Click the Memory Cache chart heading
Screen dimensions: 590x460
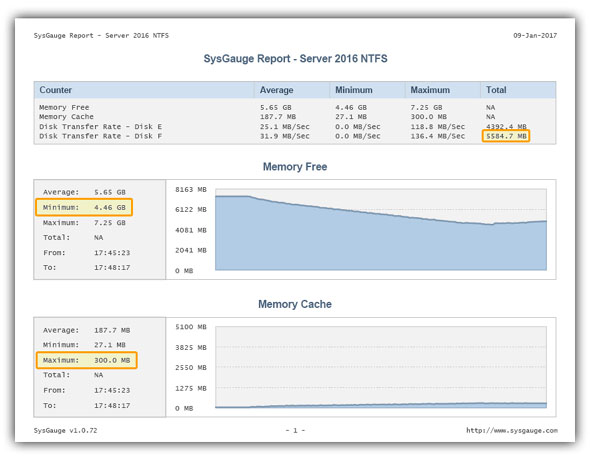click(295, 304)
